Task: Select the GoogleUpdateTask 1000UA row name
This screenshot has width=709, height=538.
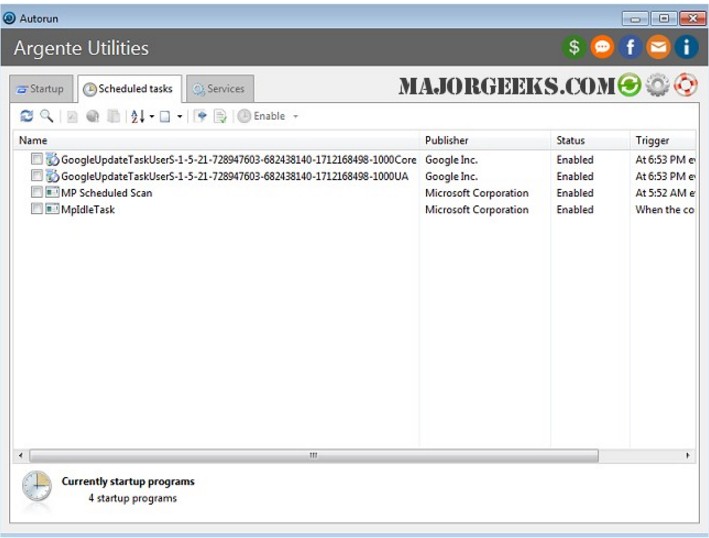Action: point(235,176)
